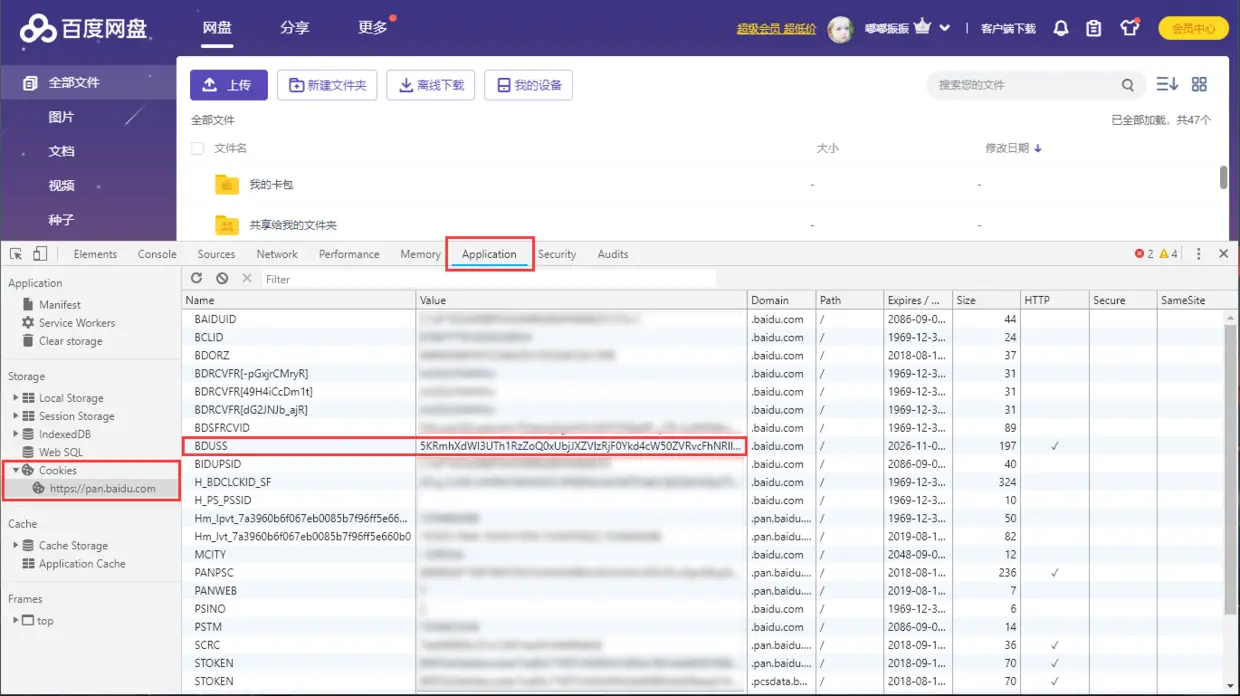Image resolution: width=1240 pixels, height=696 pixels.
Task: Expand the user account dropdown arrow
Action: (x=945, y=28)
